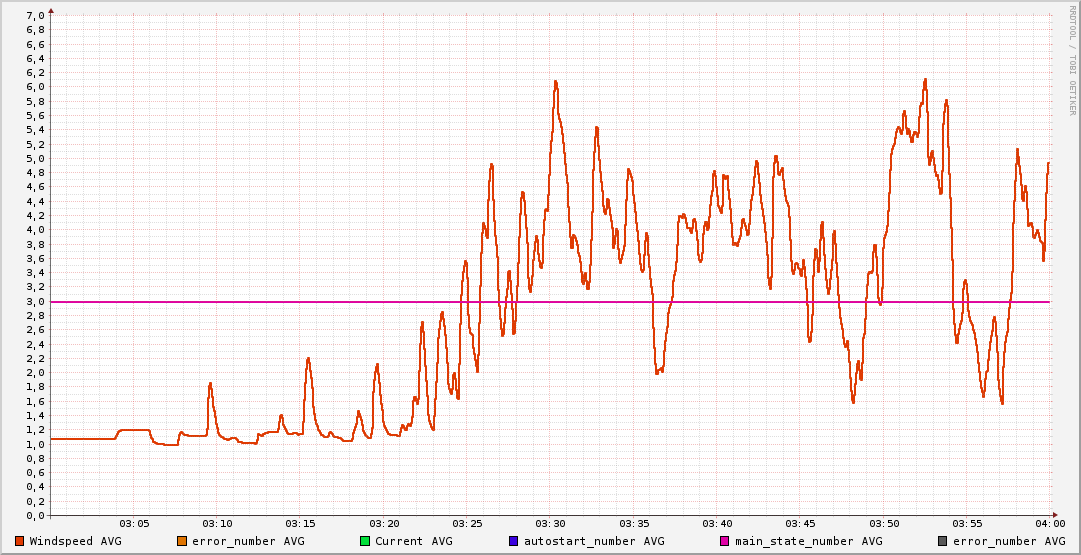The image size is (1081, 555).
Task: Click the windspeed peak near 03:30
Action: point(555,82)
